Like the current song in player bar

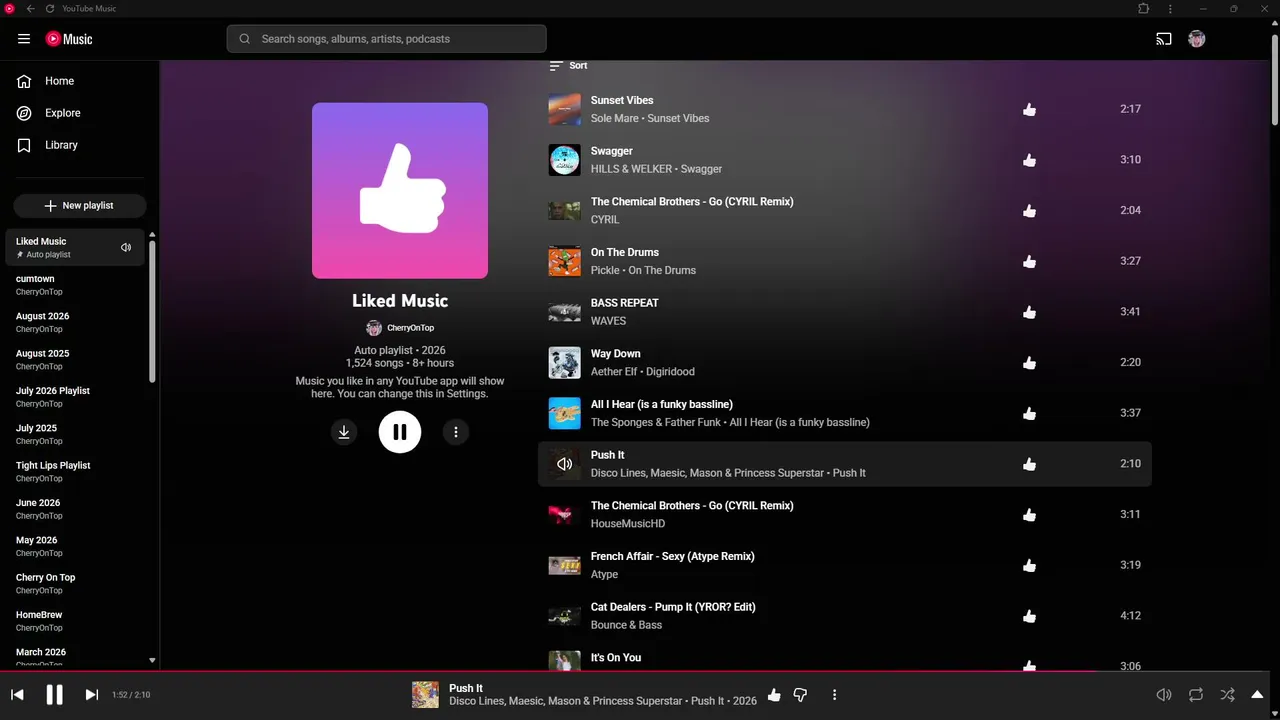pyautogui.click(x=774, y=695)
